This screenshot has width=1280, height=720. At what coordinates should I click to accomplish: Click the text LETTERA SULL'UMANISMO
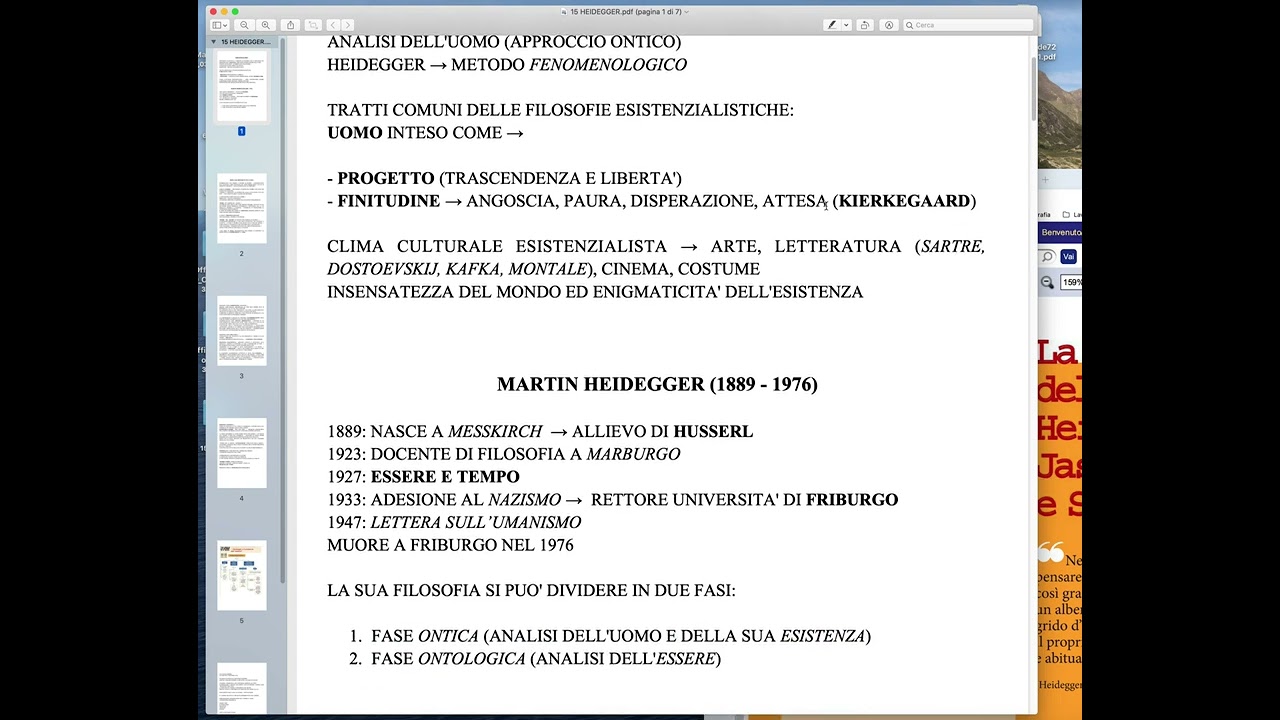[476, 522]
